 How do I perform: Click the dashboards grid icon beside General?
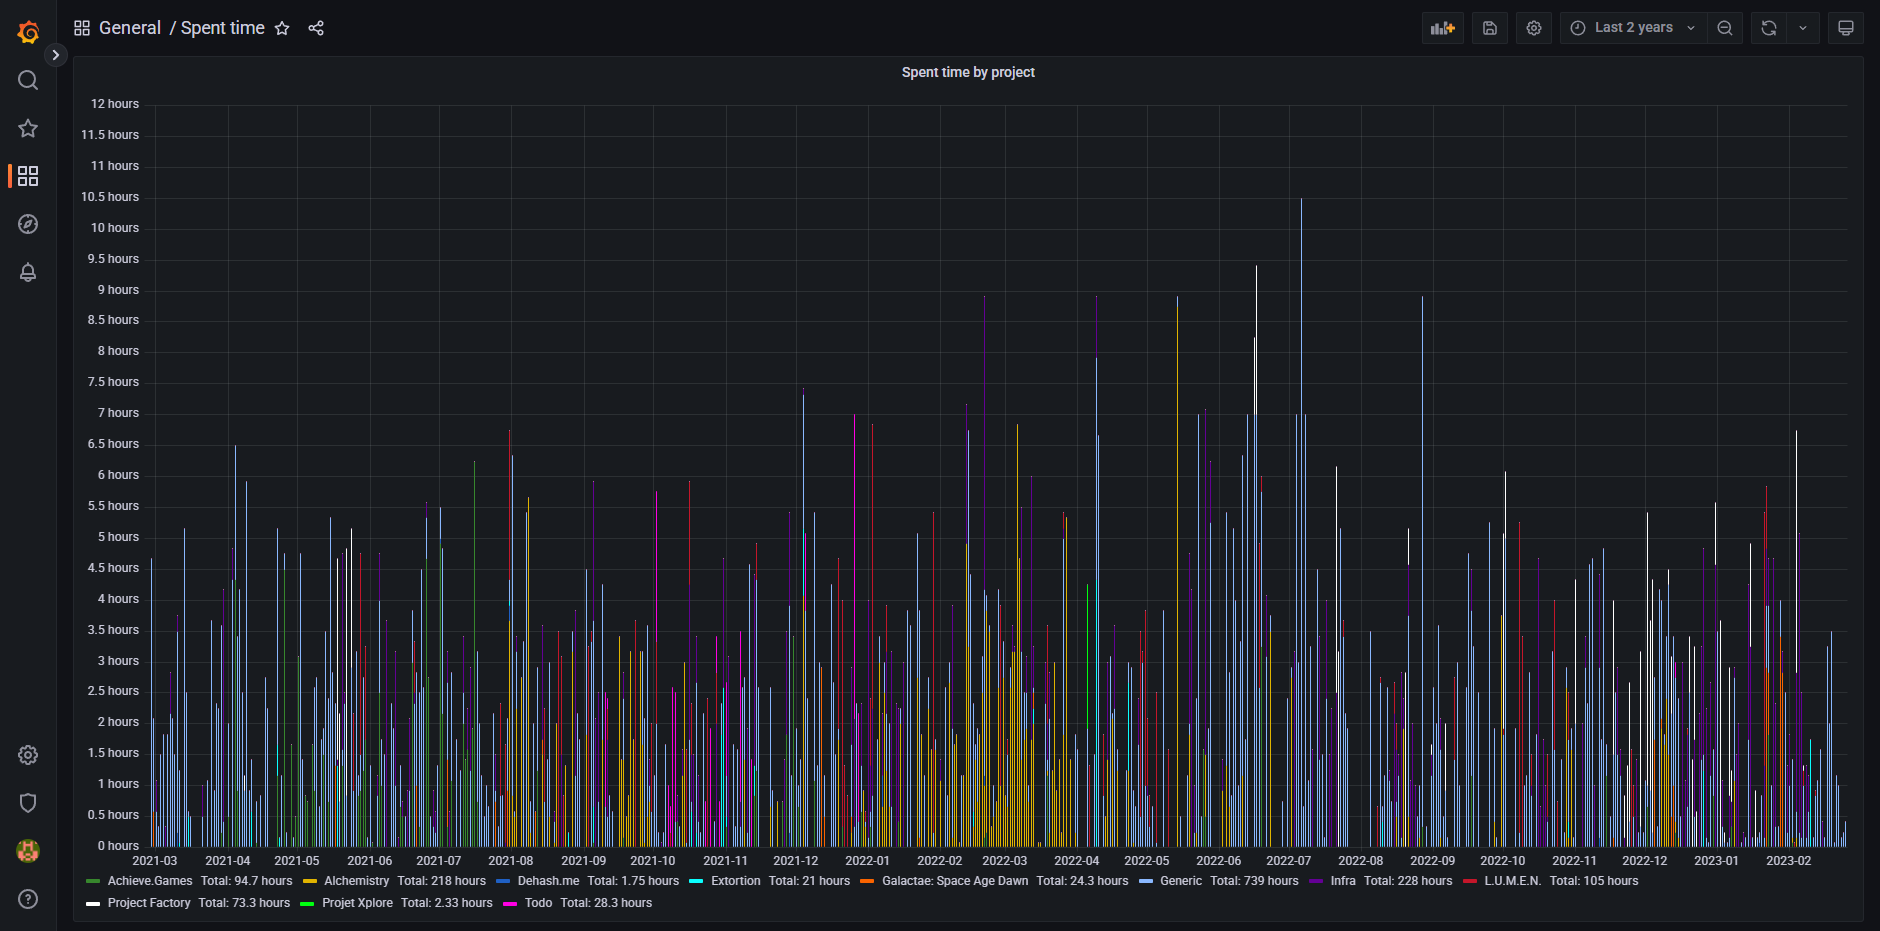[x=82, y=28]
